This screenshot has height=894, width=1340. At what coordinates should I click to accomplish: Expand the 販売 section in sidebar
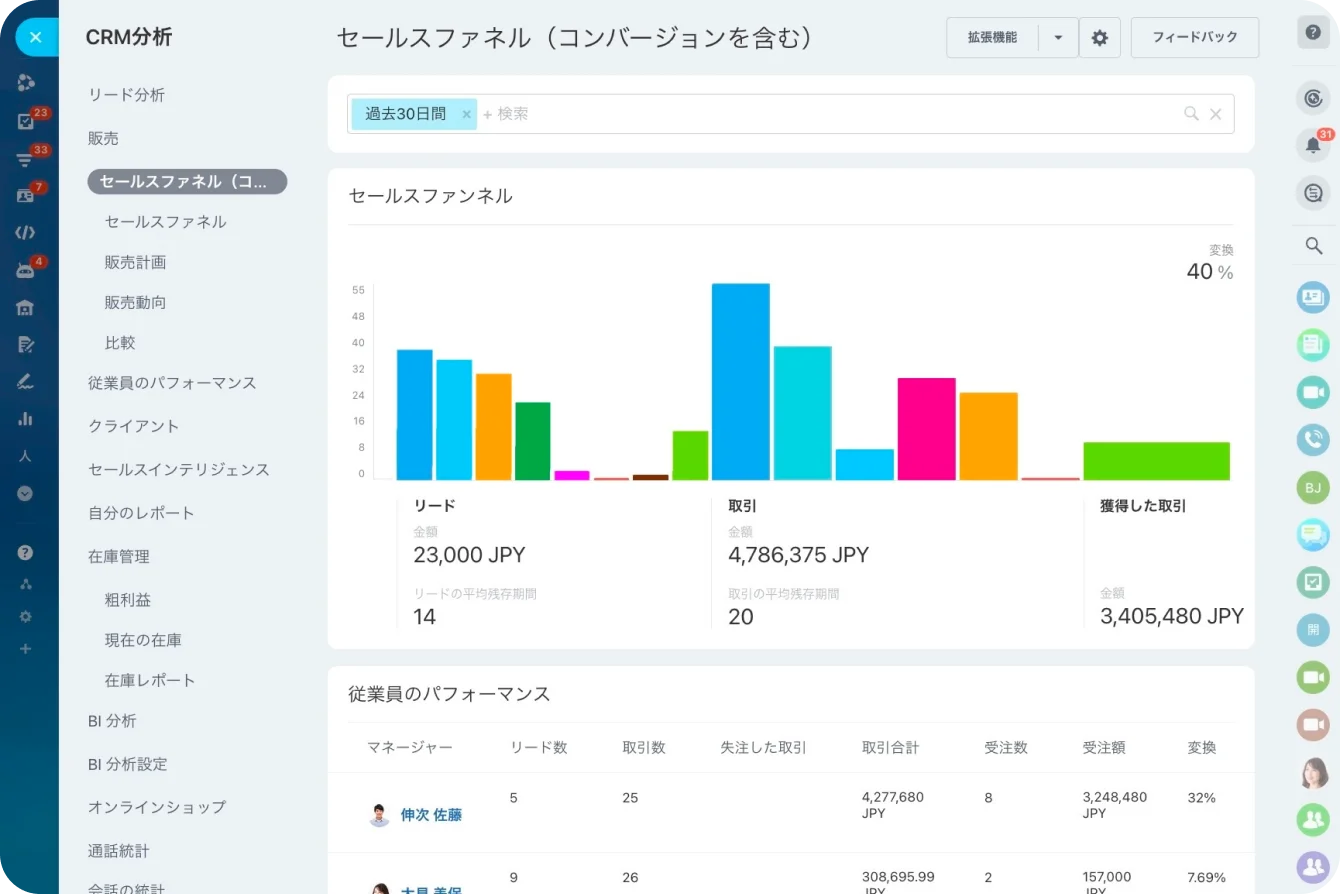(103, 138)
